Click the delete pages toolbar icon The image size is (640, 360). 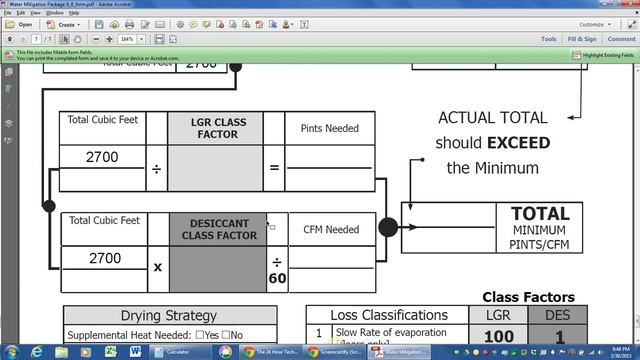[x=220, y=25]
